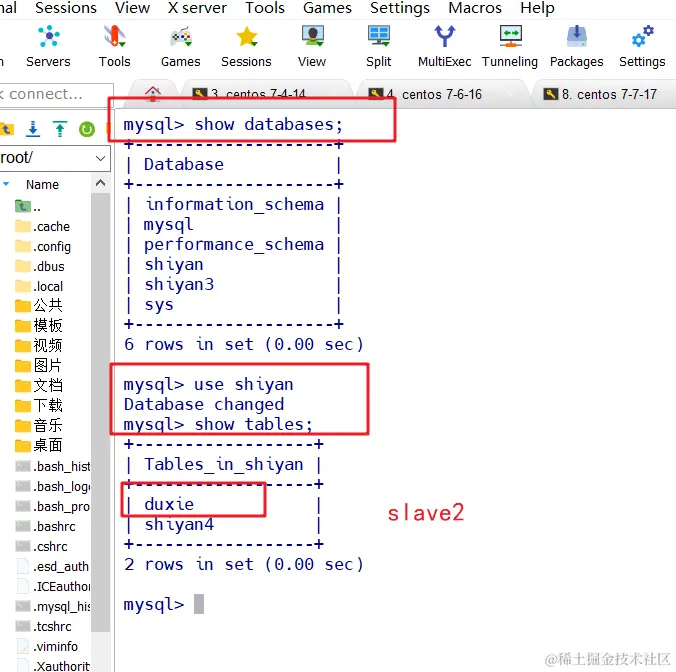Click the 'shiyan4' table row text
Screen dimensions: 676x672
click(x=179, y=525)
